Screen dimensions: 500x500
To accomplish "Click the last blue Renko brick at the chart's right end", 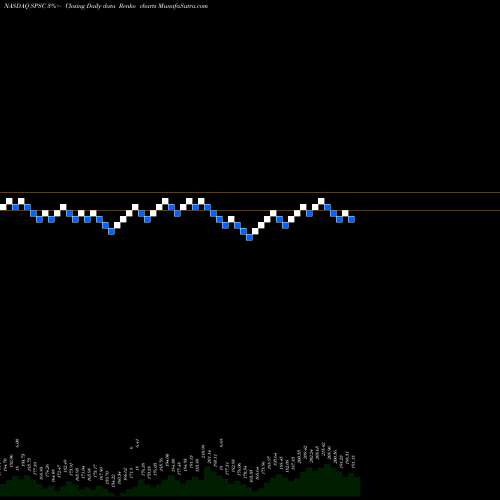I will click(352, 219).
